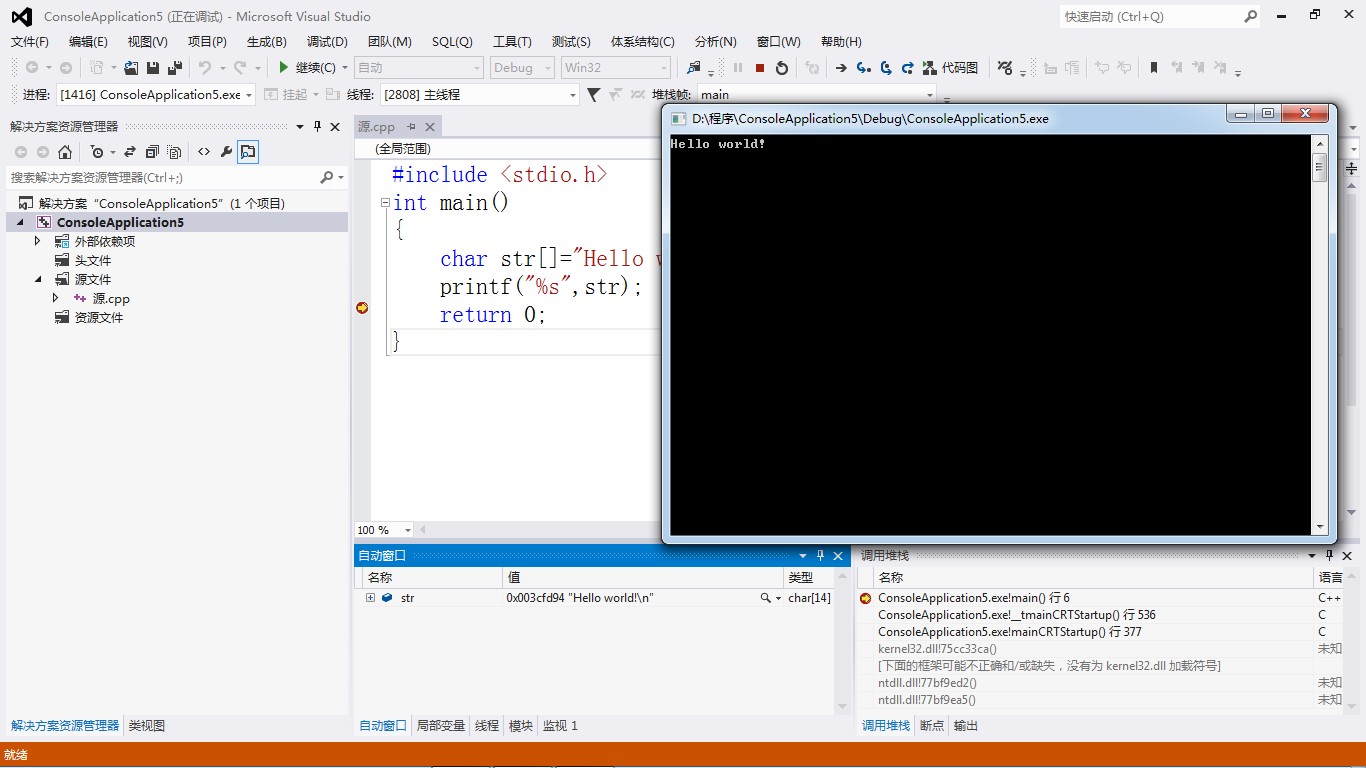The height and width of the screenshot is (768, 1366).
Task: Click the bookmark toggle icon in toolbar
Action: click(1153, 68)
